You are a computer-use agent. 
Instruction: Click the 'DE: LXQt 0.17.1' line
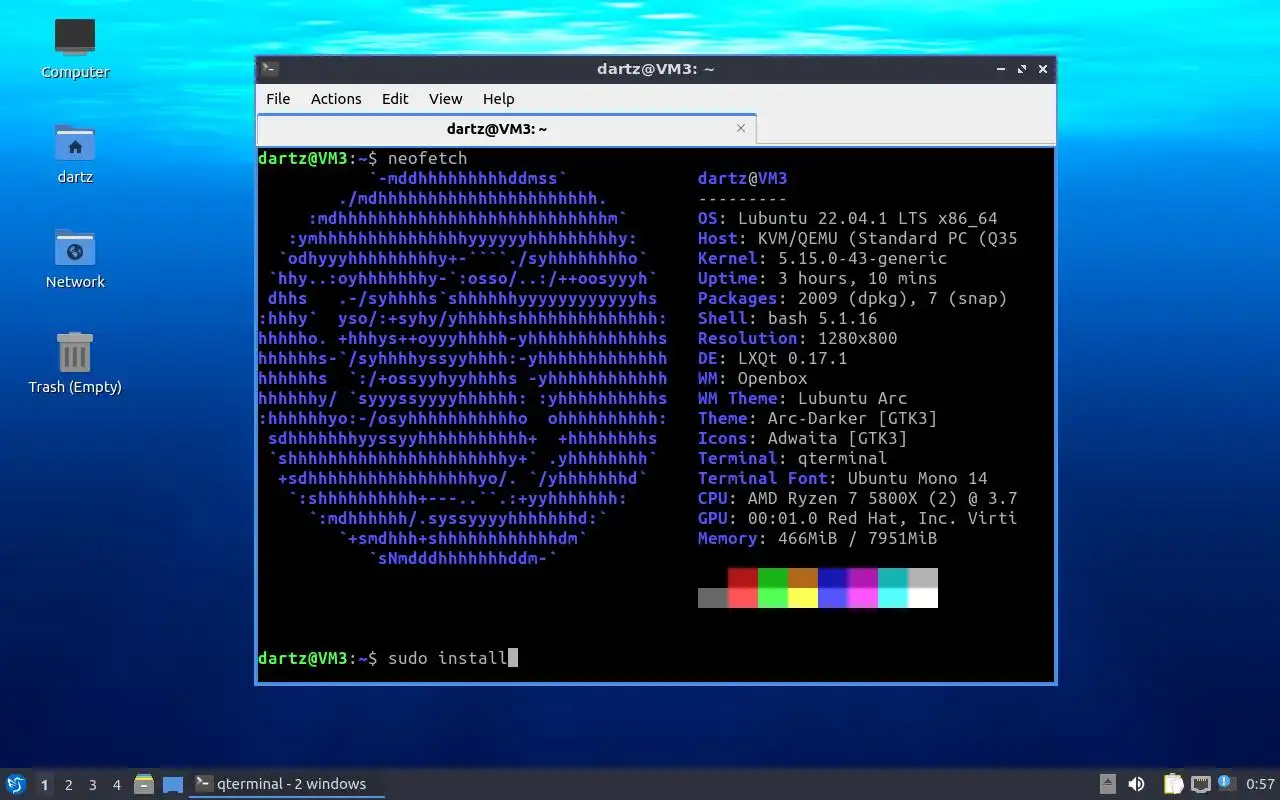pyautogui.click(x=772, y=358)
